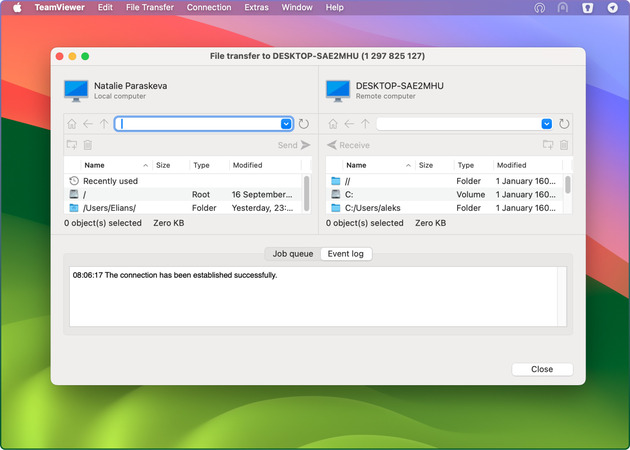Image resolution: width=630 pixels, height=450 pixels.
Task: Select the /Users/Elians/ folder
Action: tap(183, 208)
